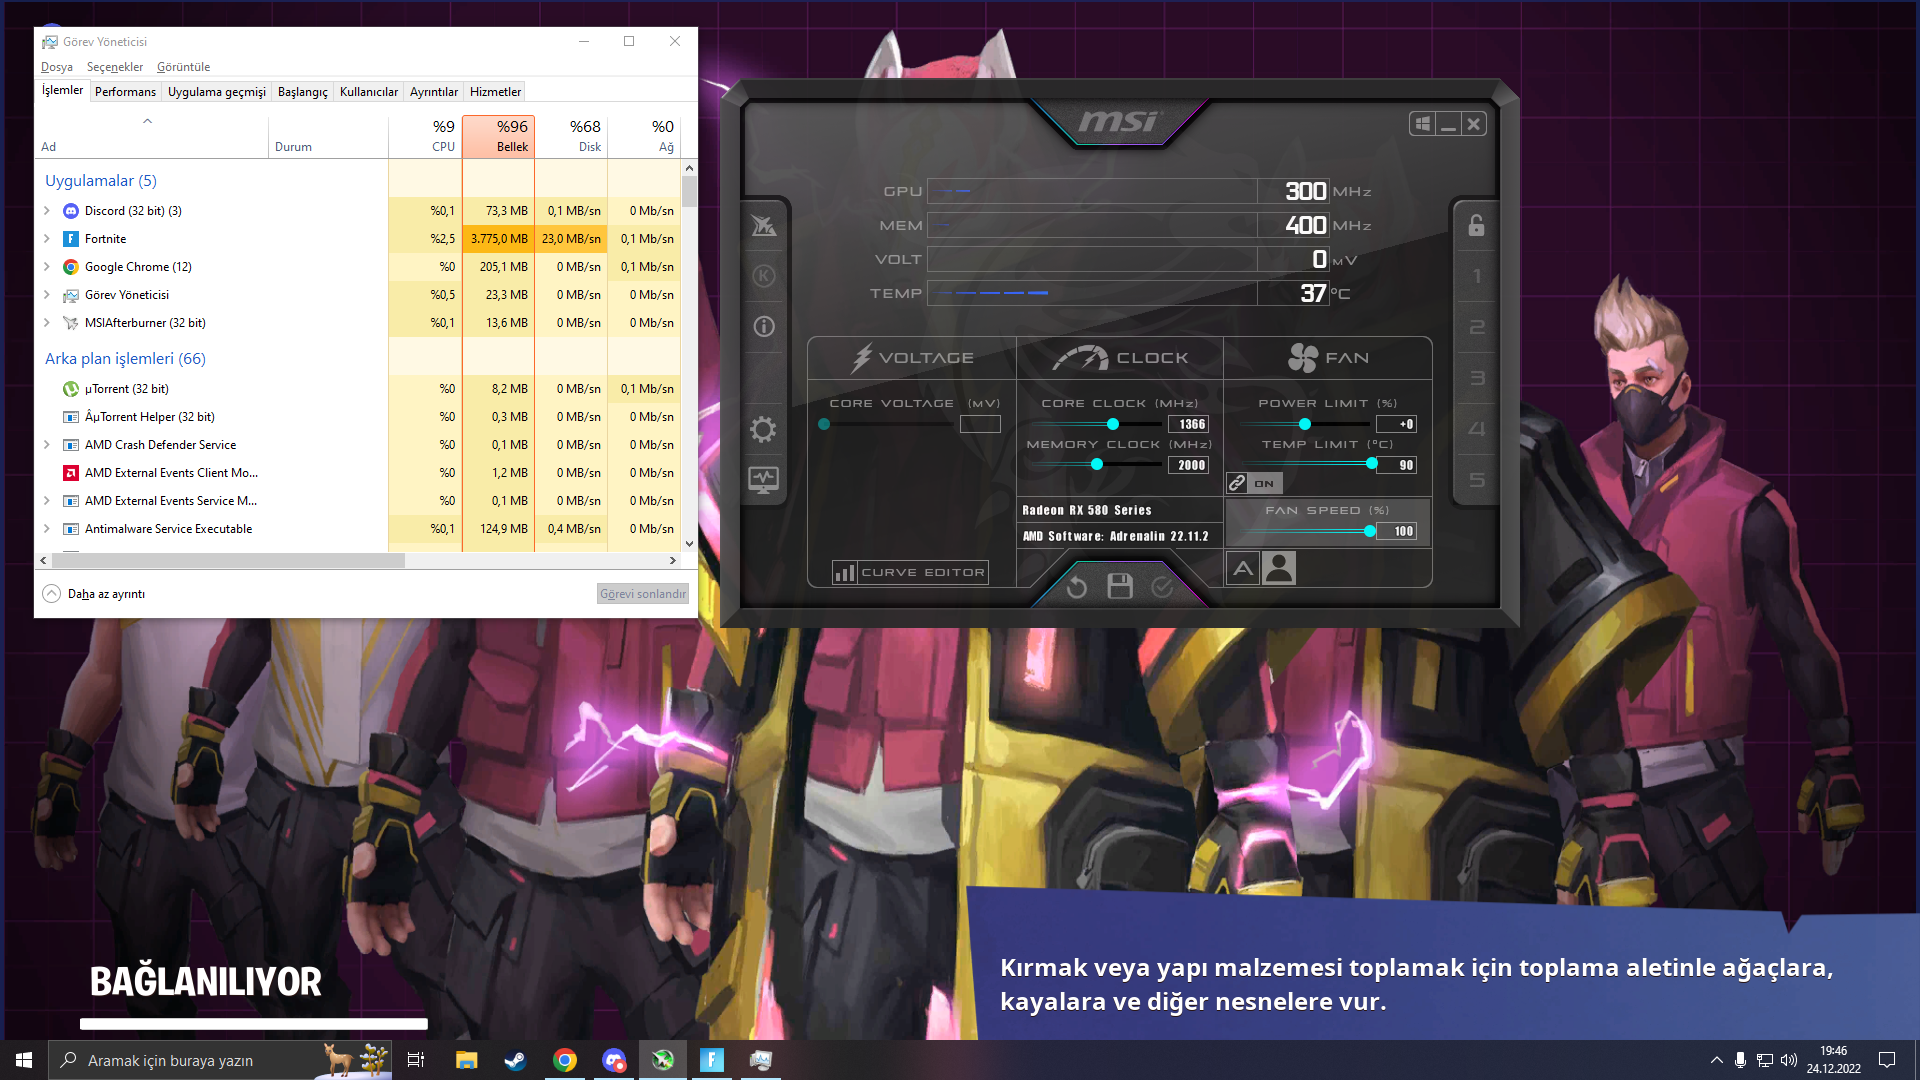Click the profile lock icon
This screenshot has width=1920, height=1080.
point(1476,225)
